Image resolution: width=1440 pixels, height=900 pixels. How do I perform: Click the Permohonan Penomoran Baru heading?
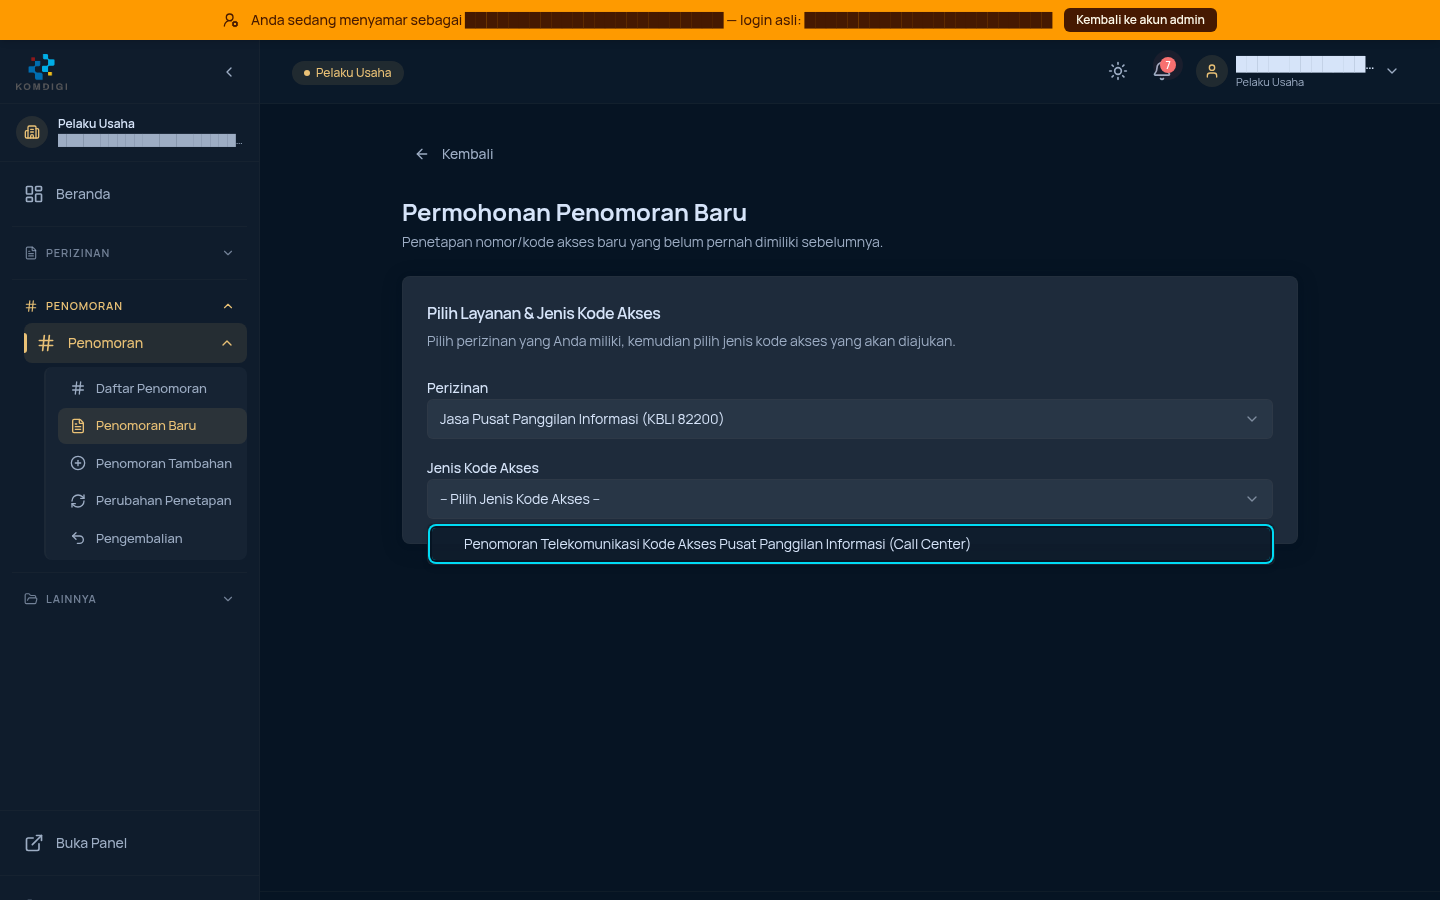(574, 213)
